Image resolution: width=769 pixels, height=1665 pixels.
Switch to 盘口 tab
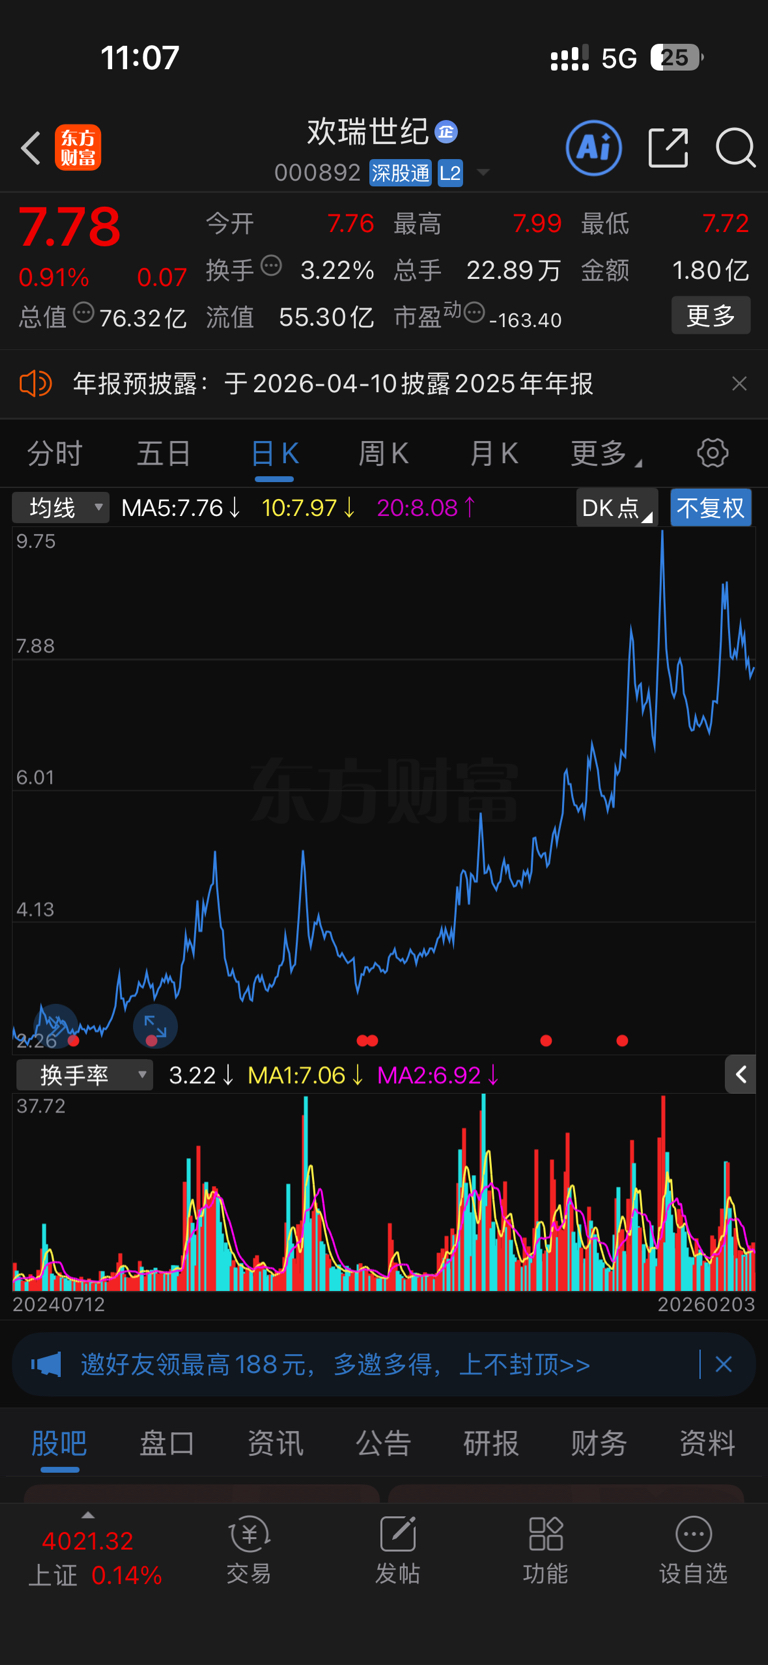[167, 1443]
